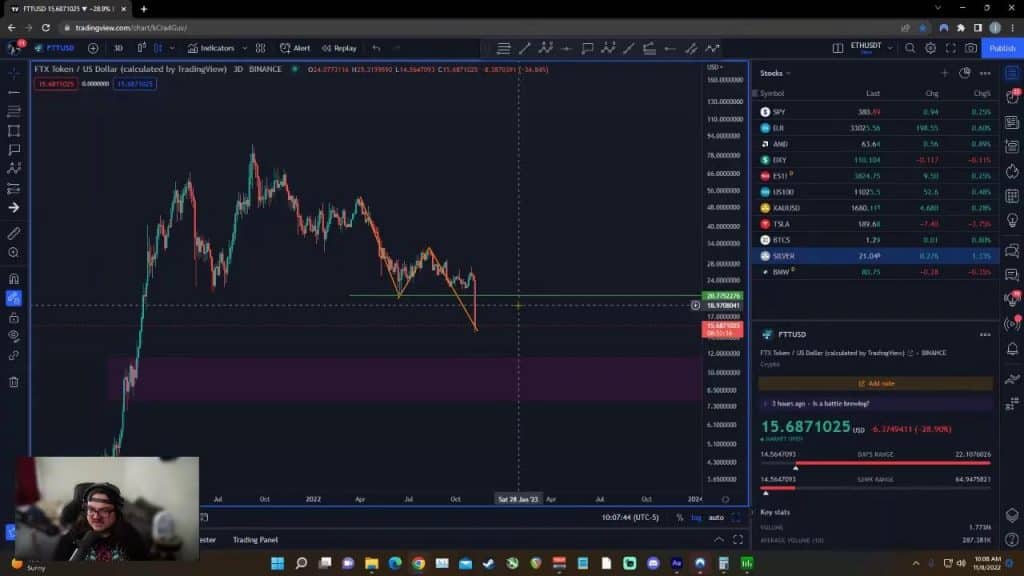Toggle auto scale on price axis

pos(716,517)
